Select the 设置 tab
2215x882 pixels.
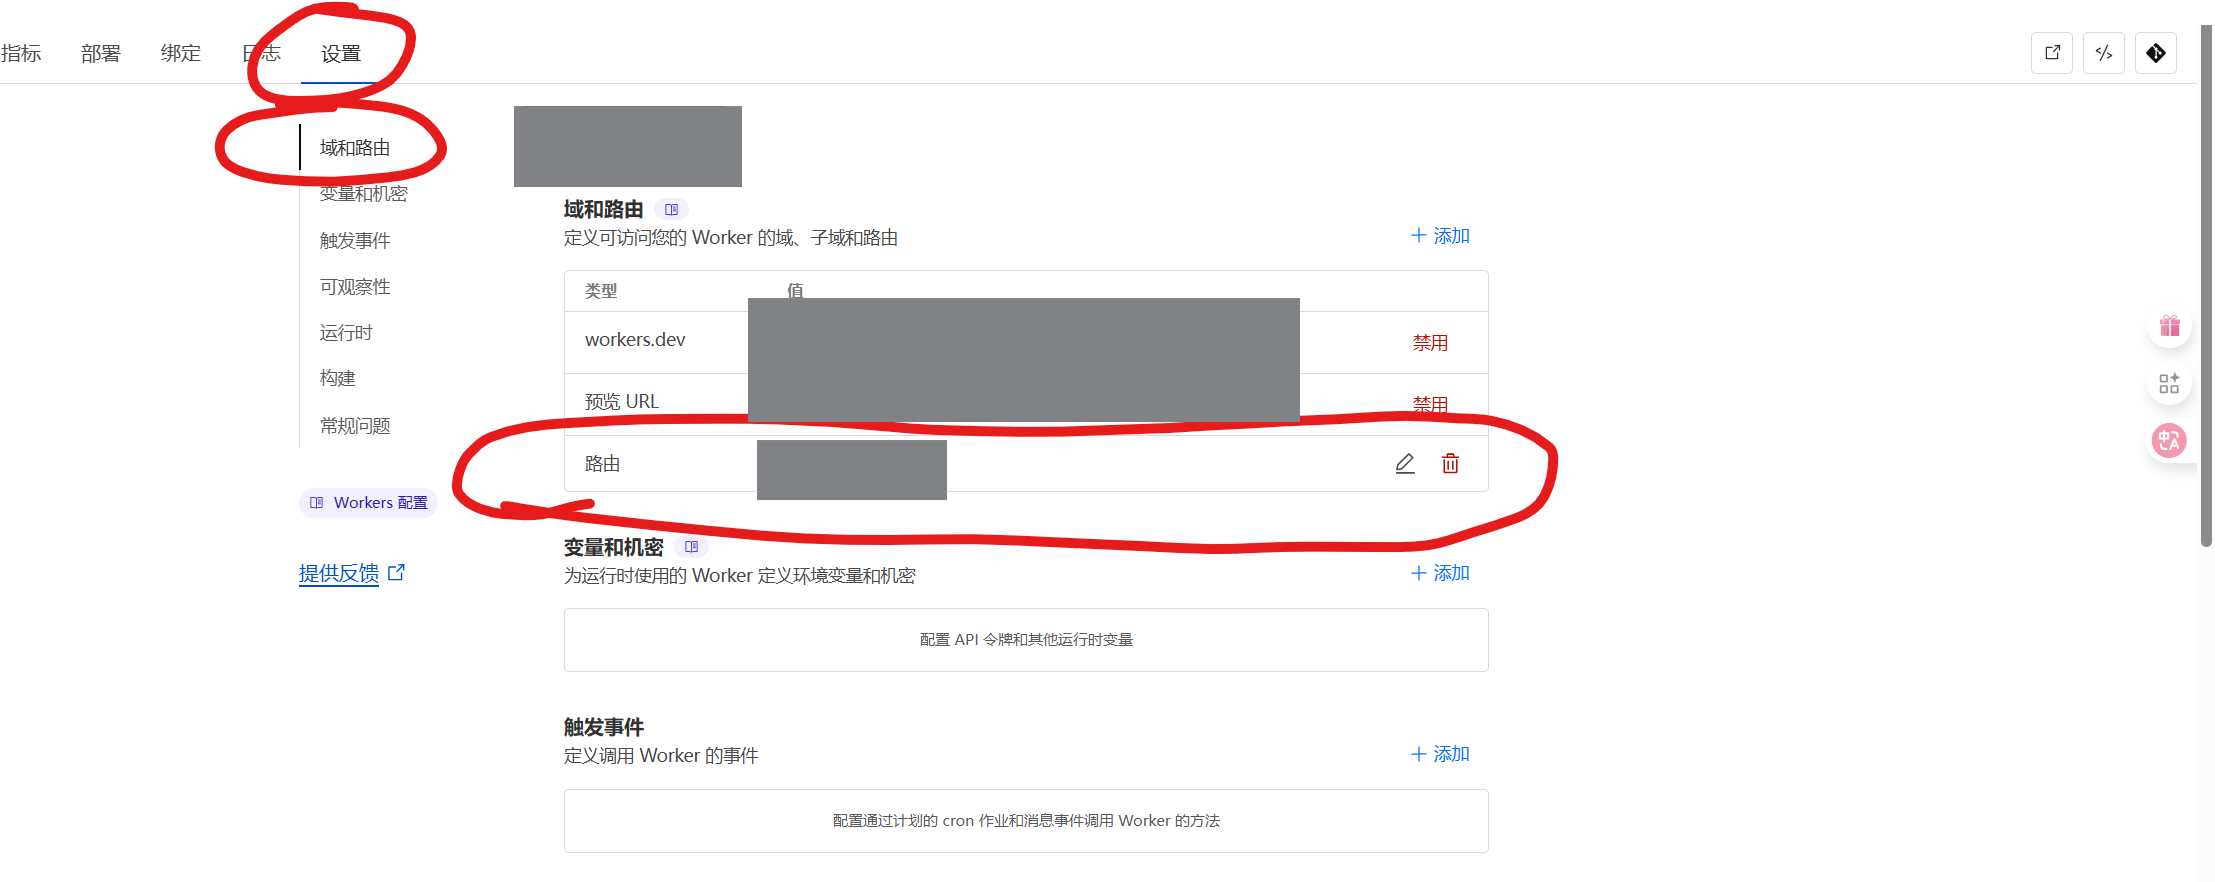[x=341, y=53]
